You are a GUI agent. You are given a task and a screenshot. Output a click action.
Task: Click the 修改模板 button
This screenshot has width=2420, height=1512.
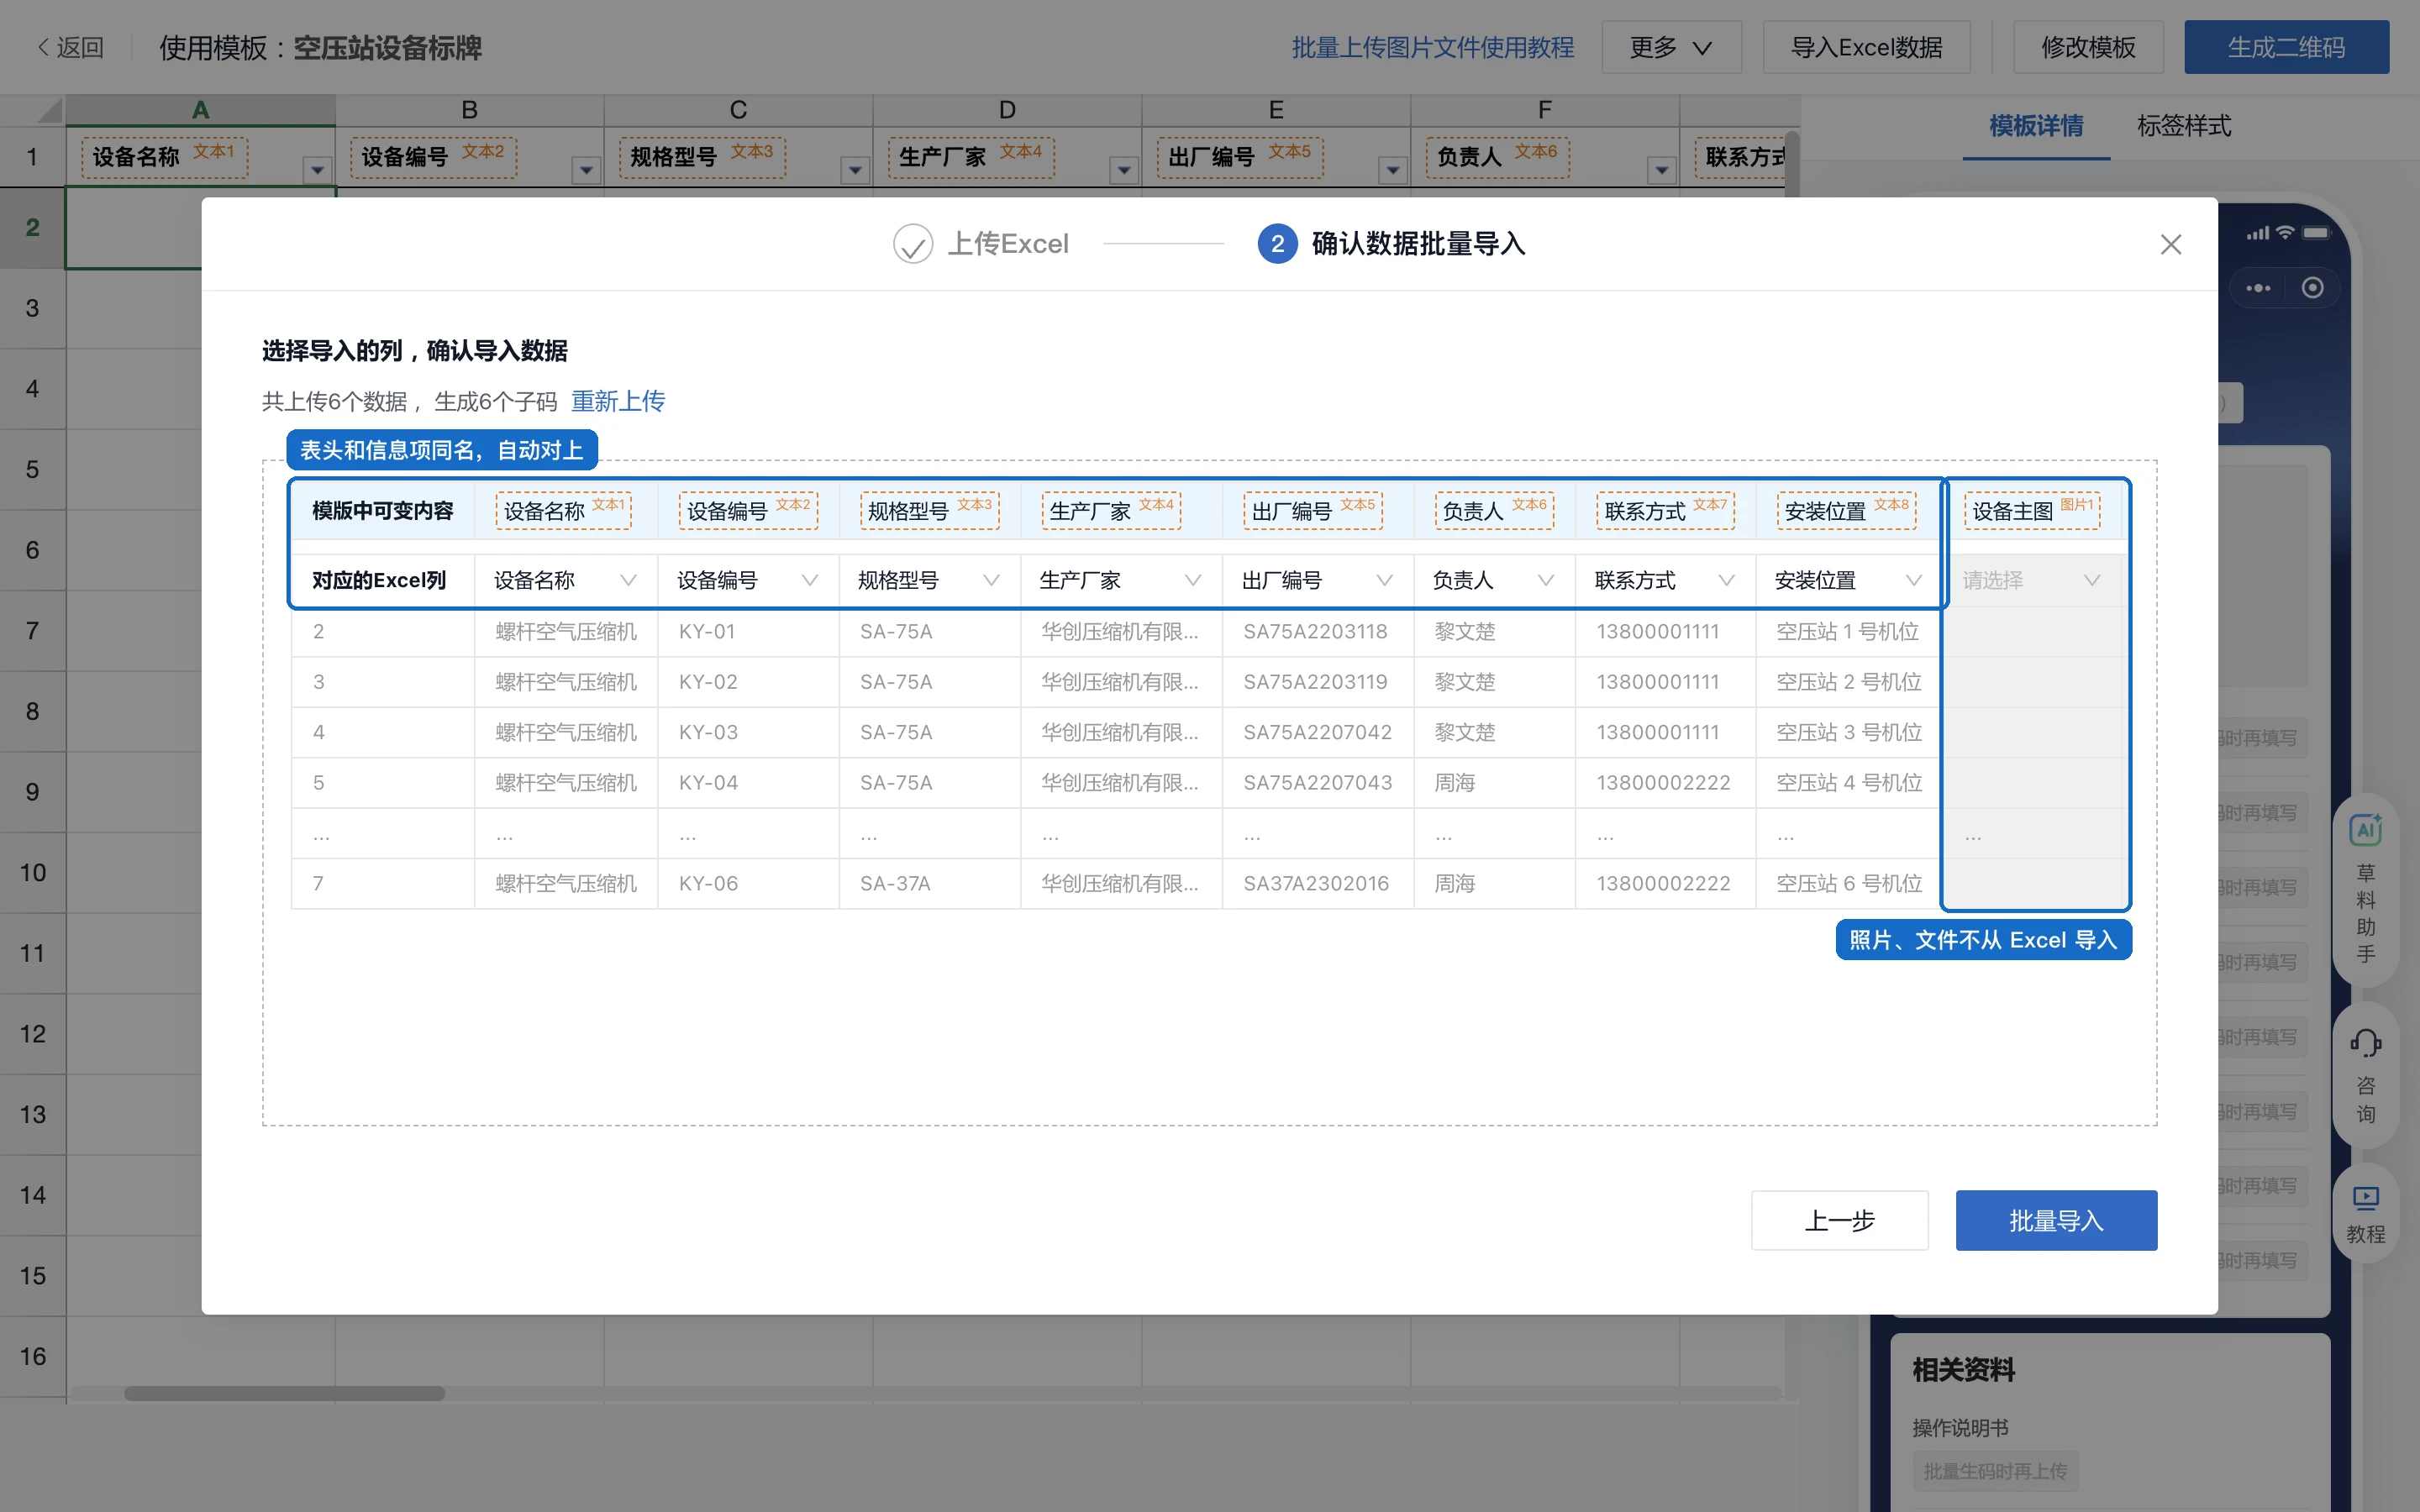click(2088, 47)
